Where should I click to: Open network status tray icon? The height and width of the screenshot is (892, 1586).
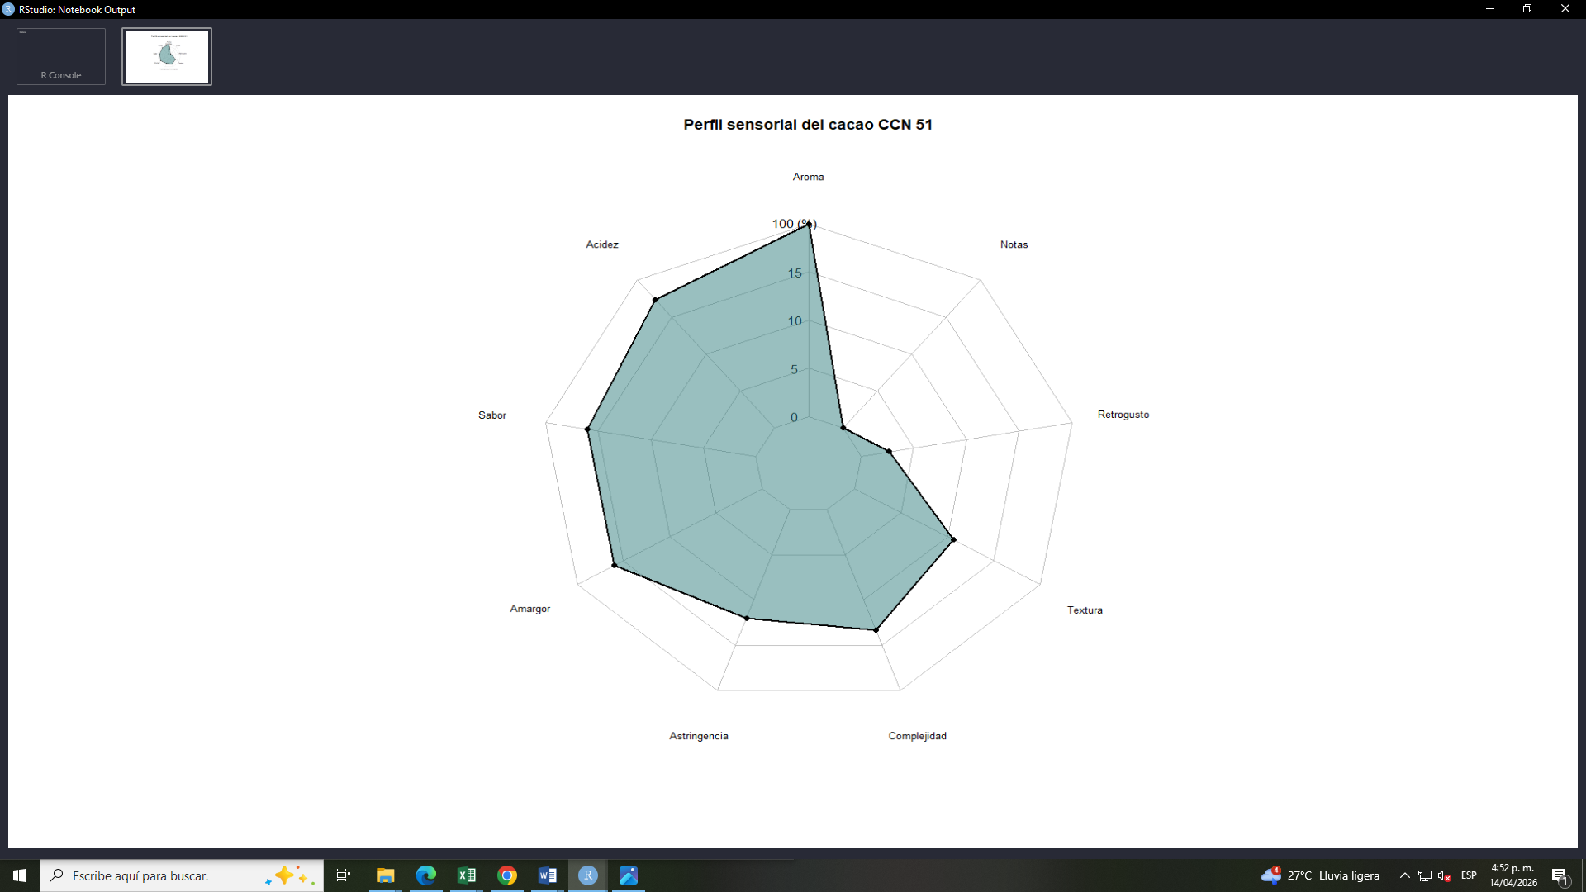[1425, 875]
